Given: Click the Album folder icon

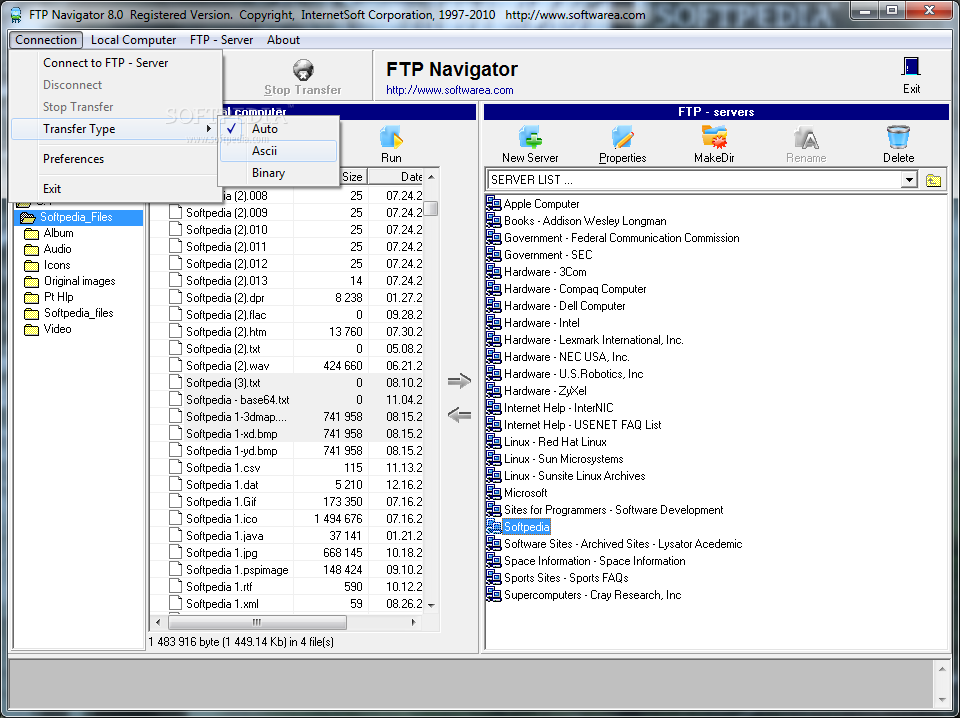Looking at the screenshot, I should click(31, 233).
